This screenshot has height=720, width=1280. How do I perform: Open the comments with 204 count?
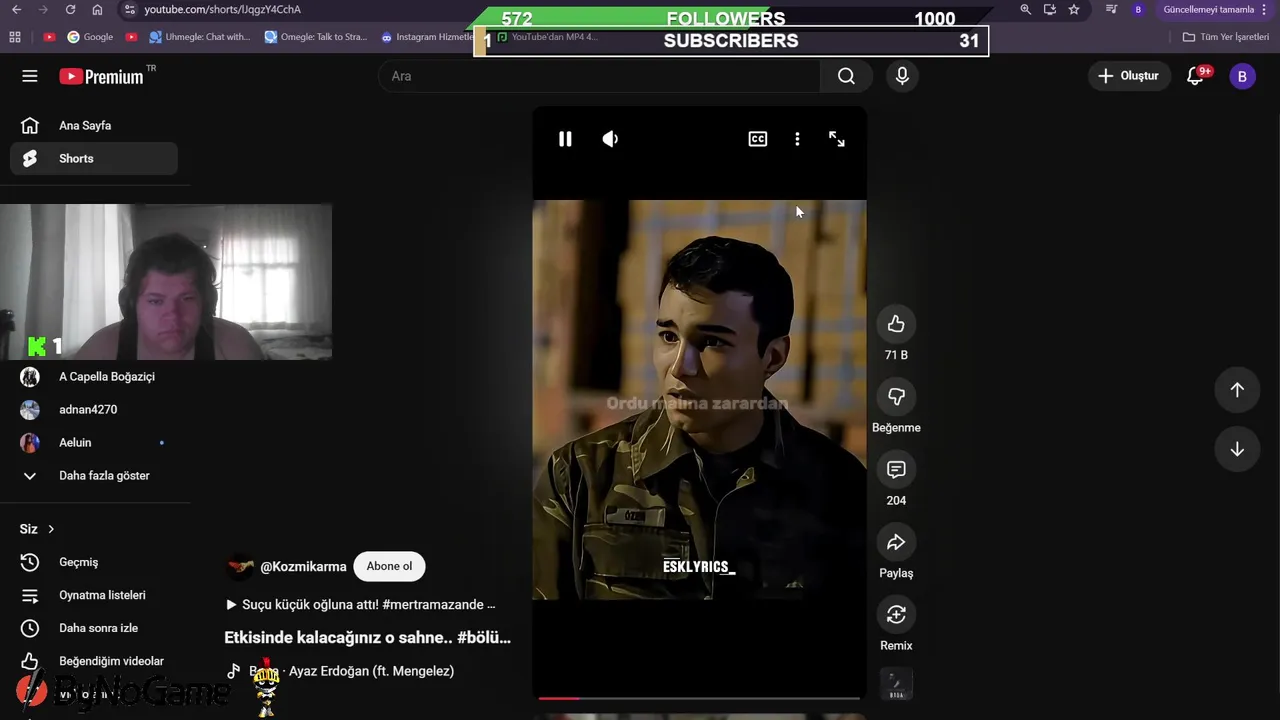coord(896,469)
